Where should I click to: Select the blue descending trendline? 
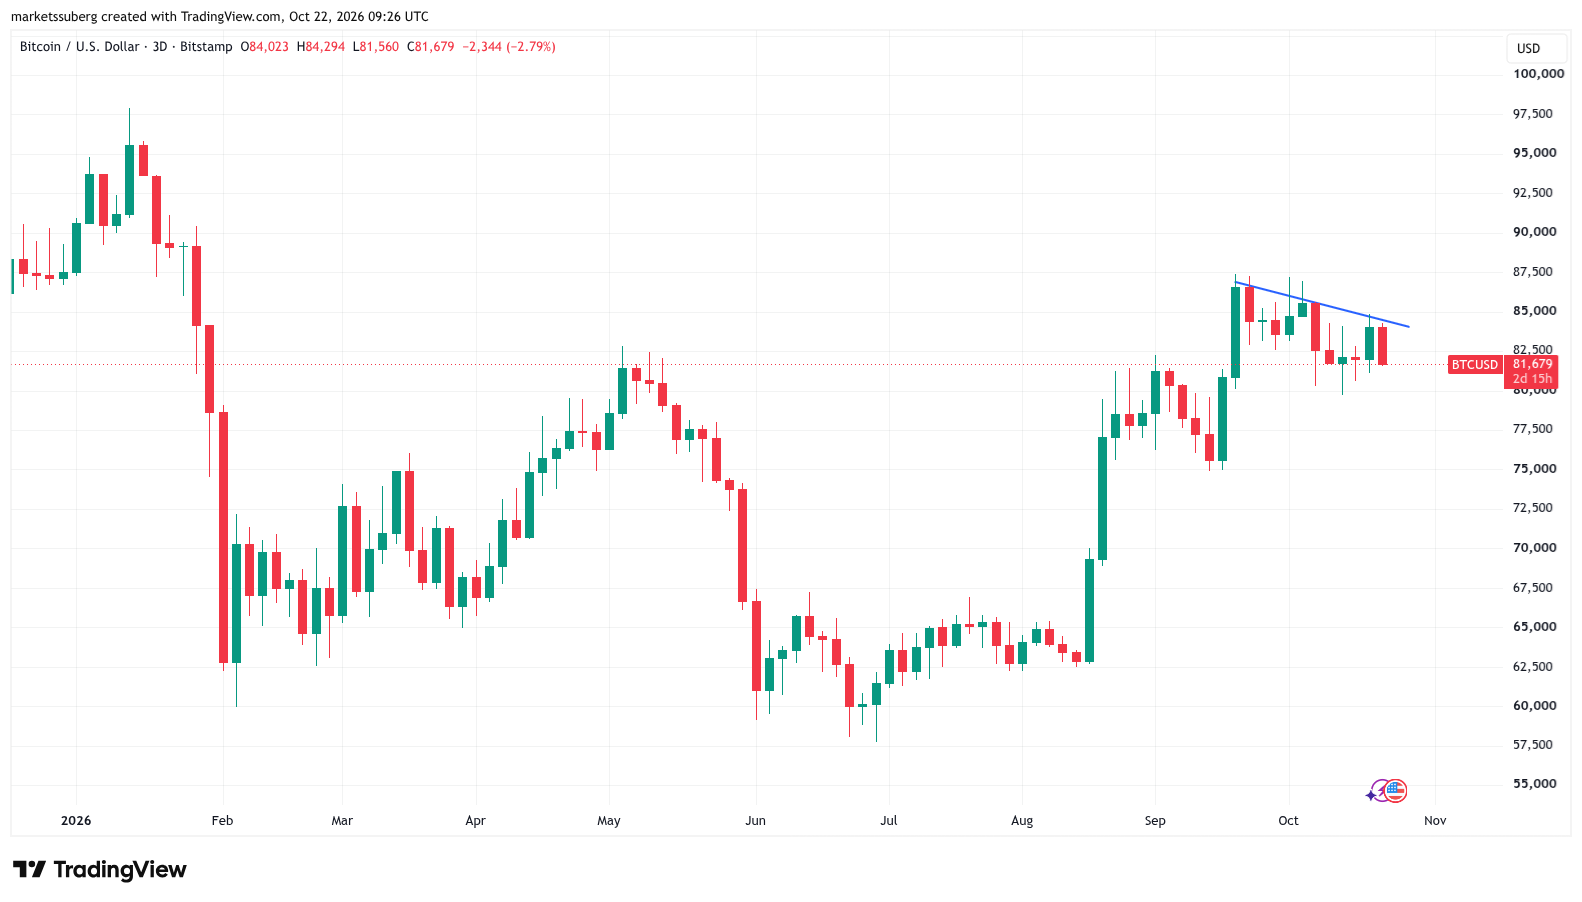pyautogui.click(x=1322, y=305)
